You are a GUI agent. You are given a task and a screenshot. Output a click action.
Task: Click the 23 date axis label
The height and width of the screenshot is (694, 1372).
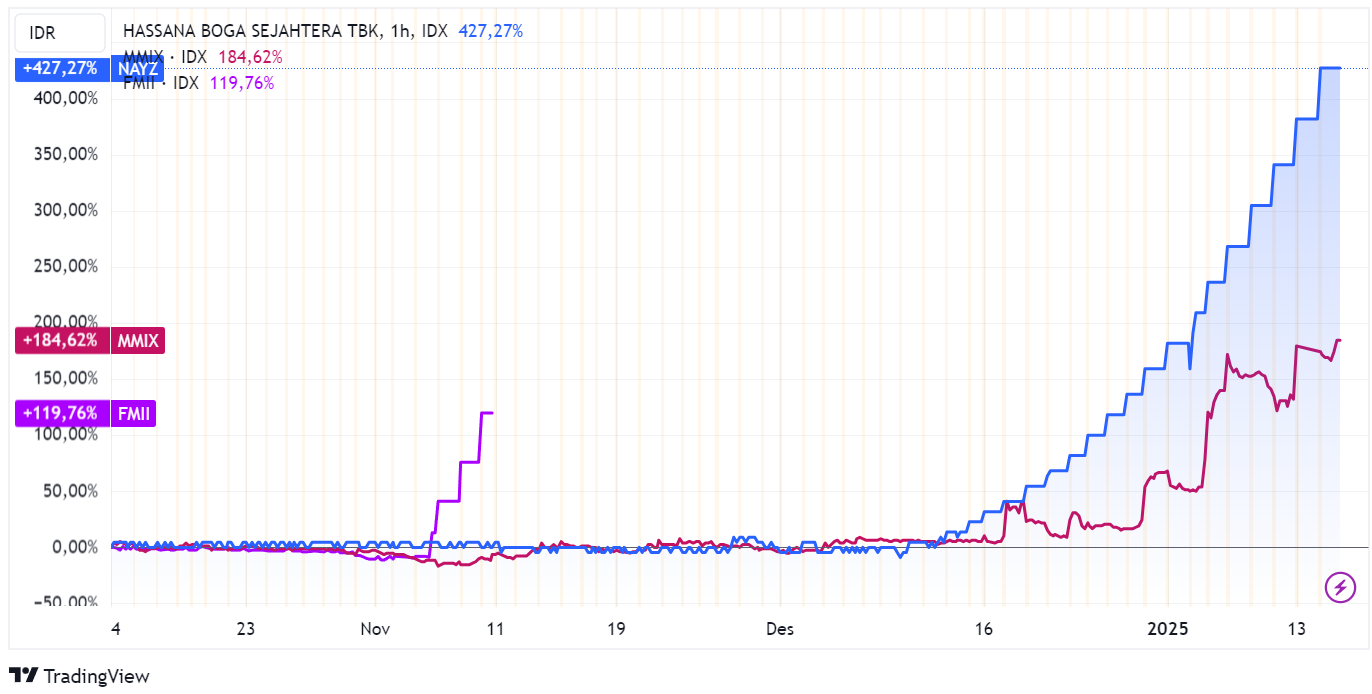[x=246, y=629]
